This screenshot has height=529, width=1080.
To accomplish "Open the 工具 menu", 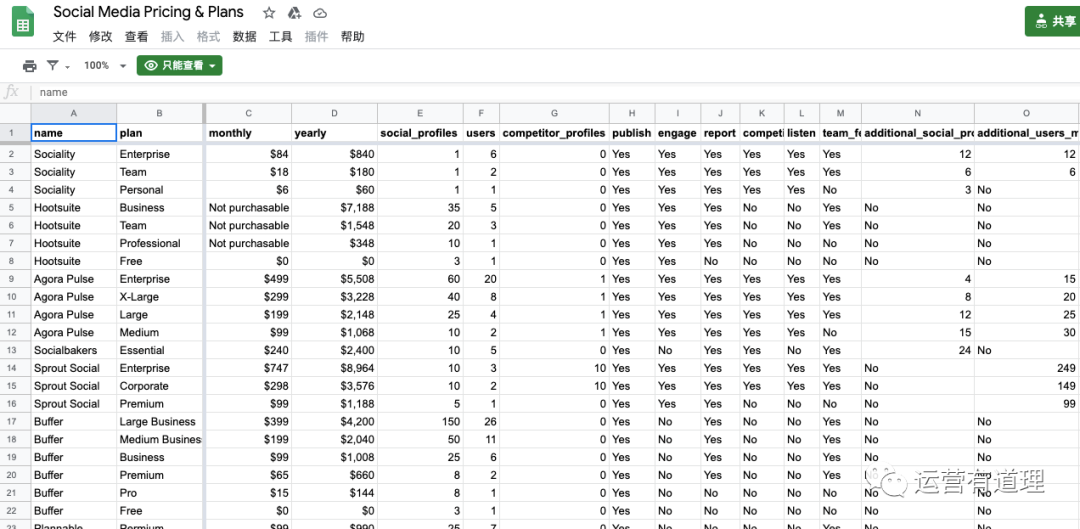I will [x=280, y=37].
